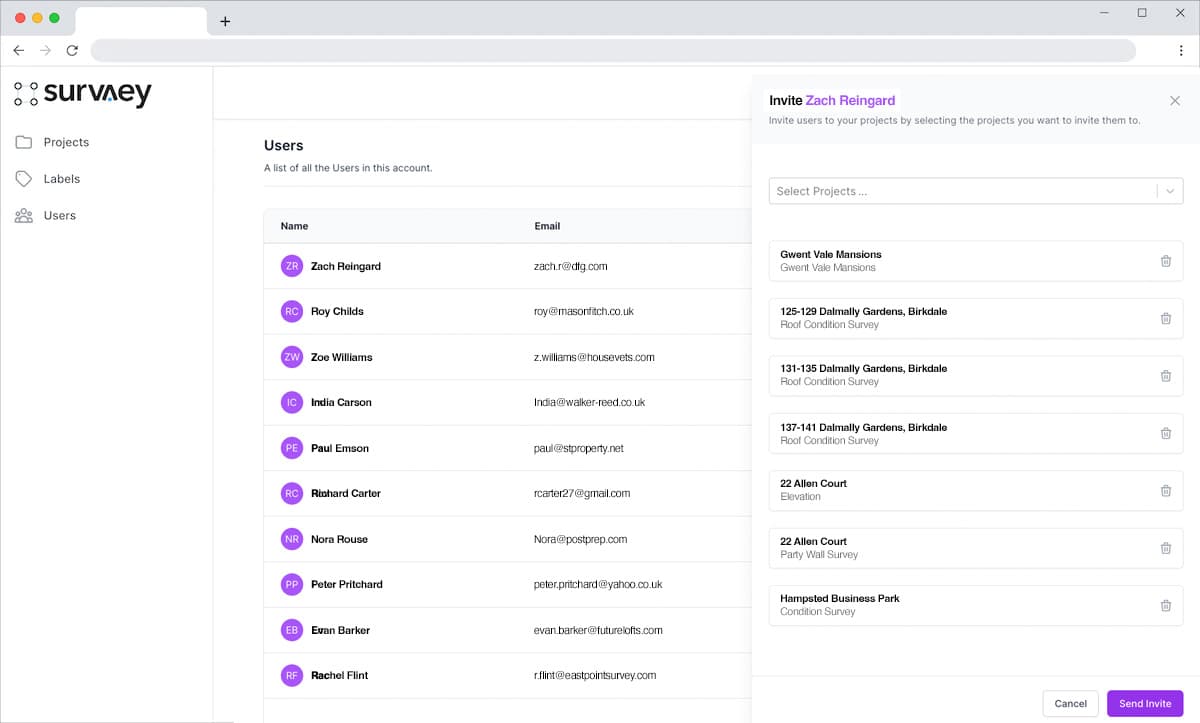
Task: Click the browser address bar
Action: coord(612,50)
